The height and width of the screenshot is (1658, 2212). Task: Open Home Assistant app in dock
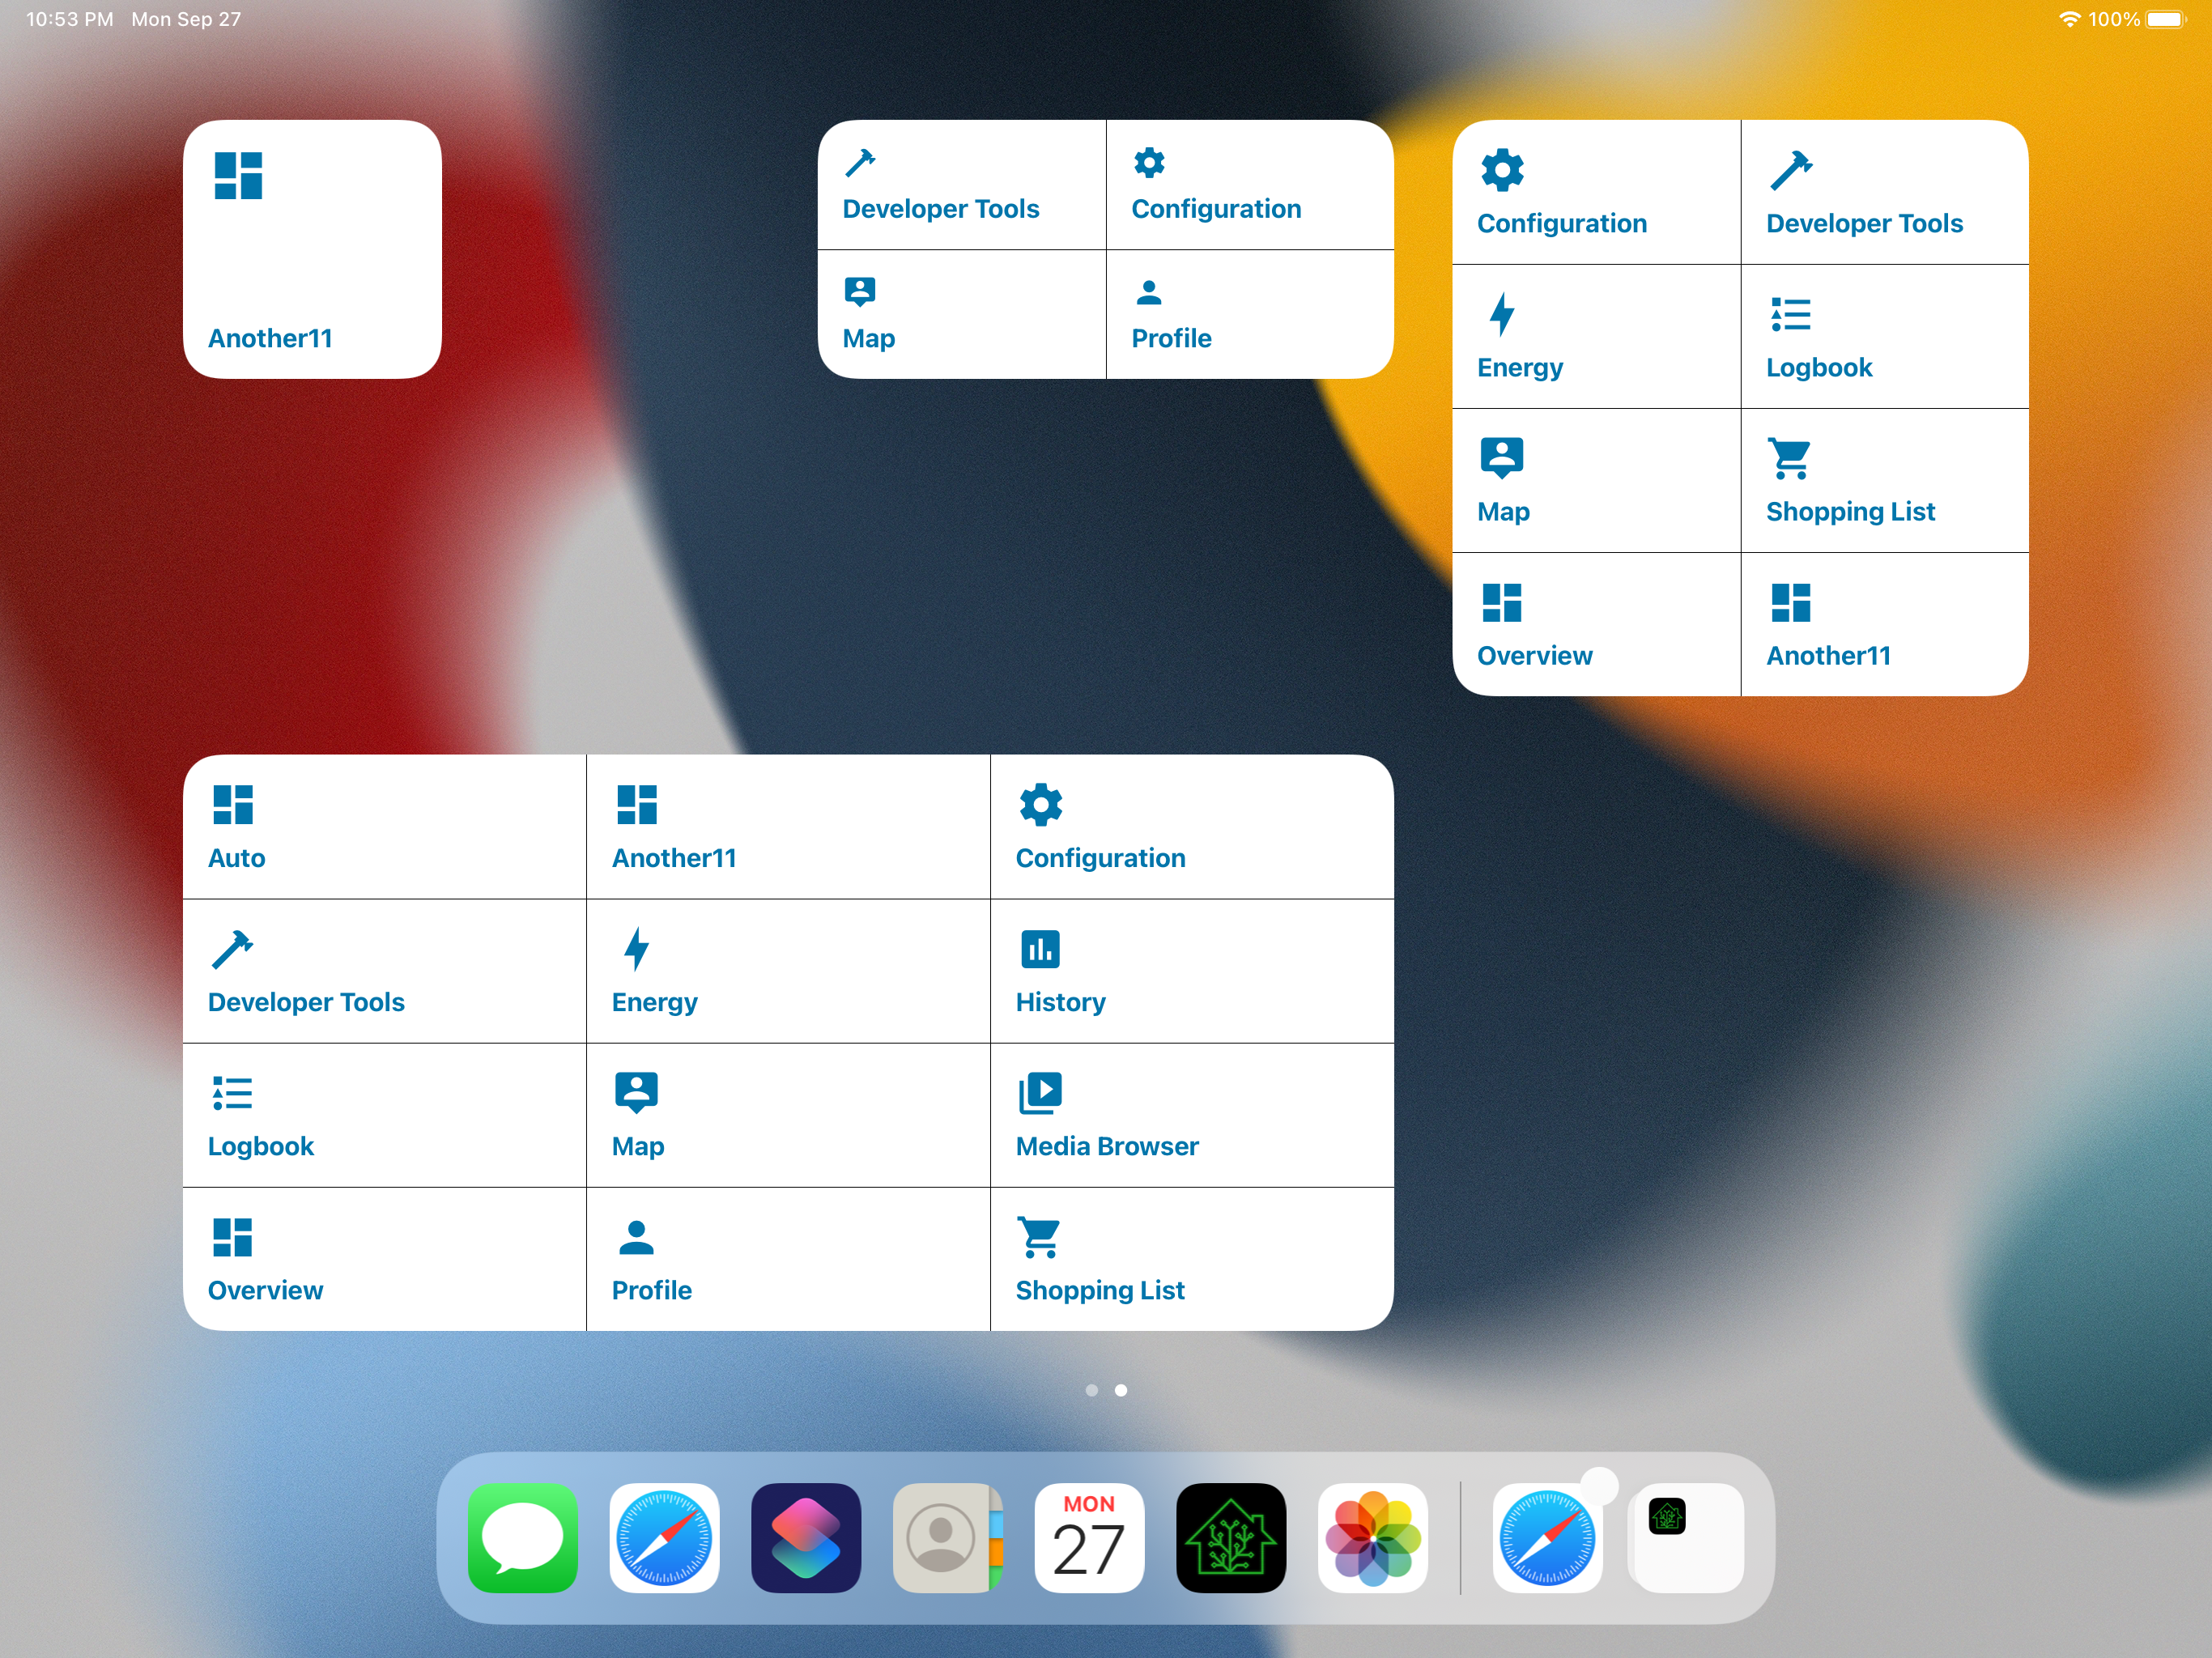[x=1230, y=1537]
